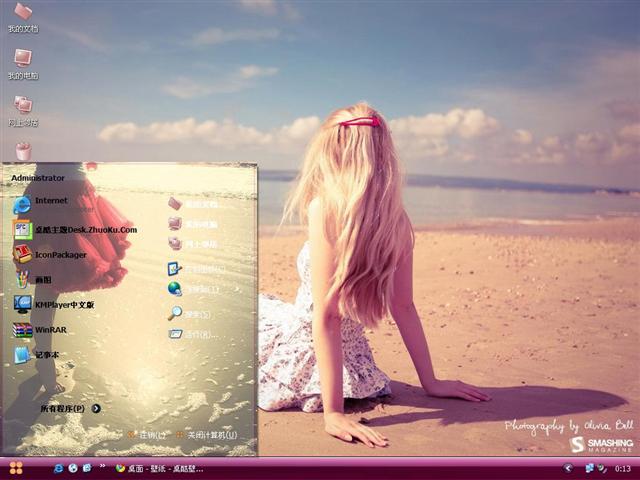Open 桌酷主题 Desk.ZhuoKu.Com shortcut
This screenshot has width=640, height=480.
85,229
